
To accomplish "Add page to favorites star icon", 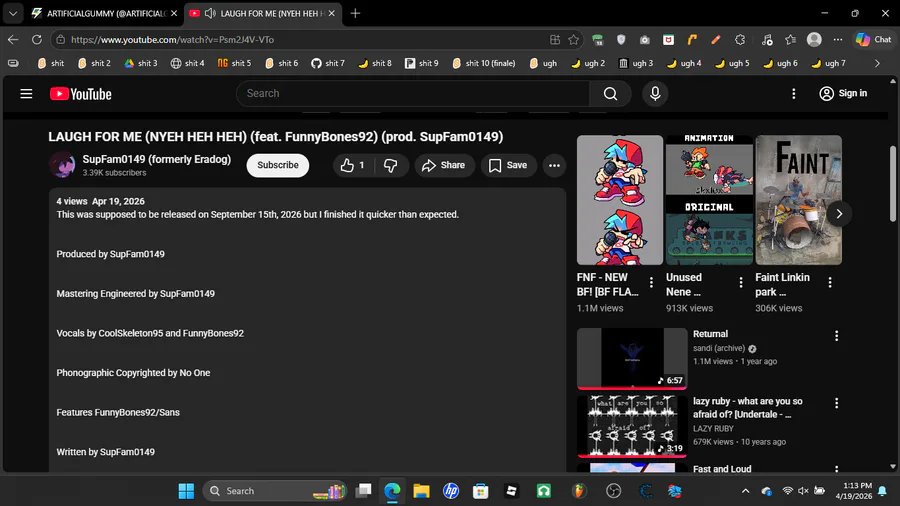I will coord(573,40).
